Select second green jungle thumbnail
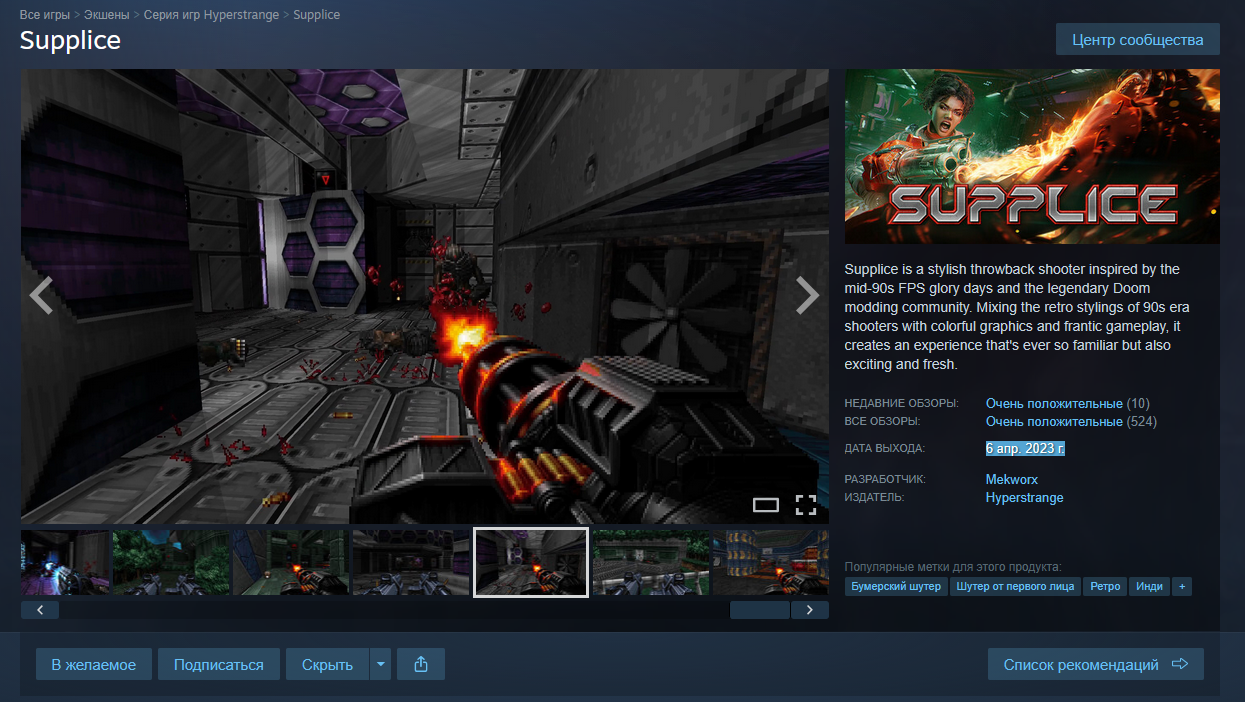 tap(171, 563)
